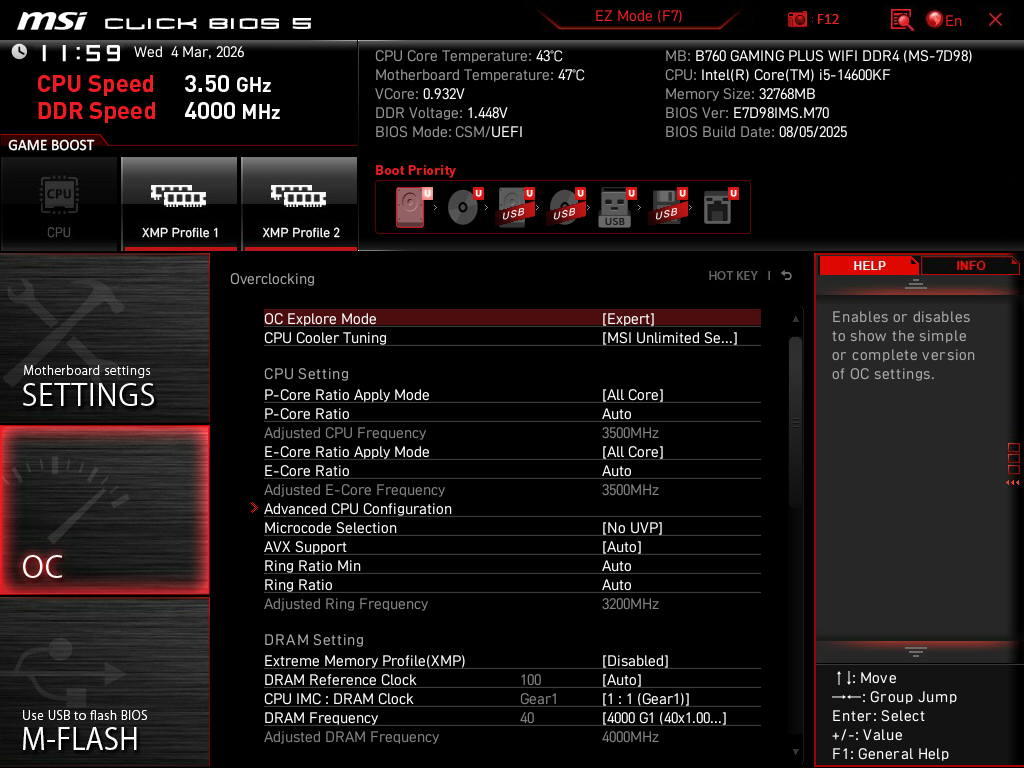The width and height of the screenshot is (1024, 768).
Task: Click the settings list scrollbar thumb
Action: point(795,423)
